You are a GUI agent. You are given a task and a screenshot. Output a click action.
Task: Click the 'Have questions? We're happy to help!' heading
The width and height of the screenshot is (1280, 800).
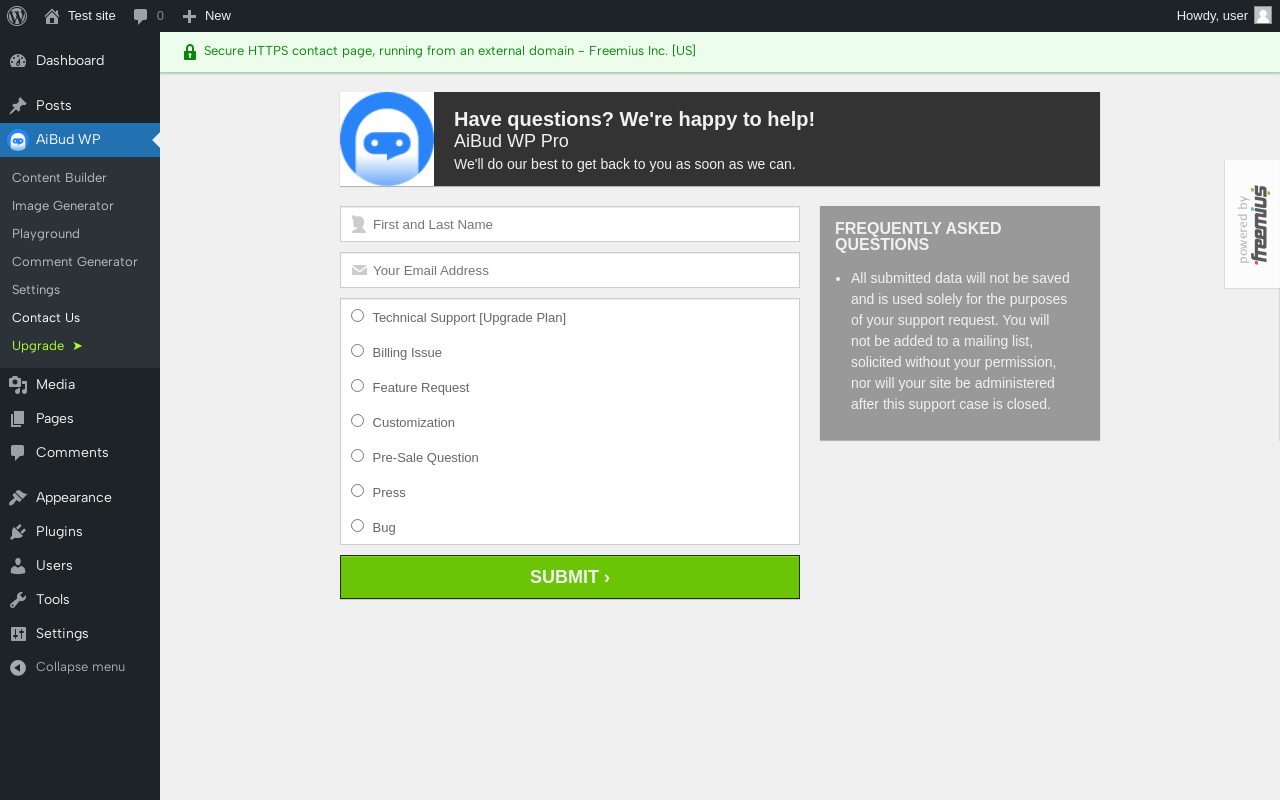pyautogui.click(x=634, y=119)
